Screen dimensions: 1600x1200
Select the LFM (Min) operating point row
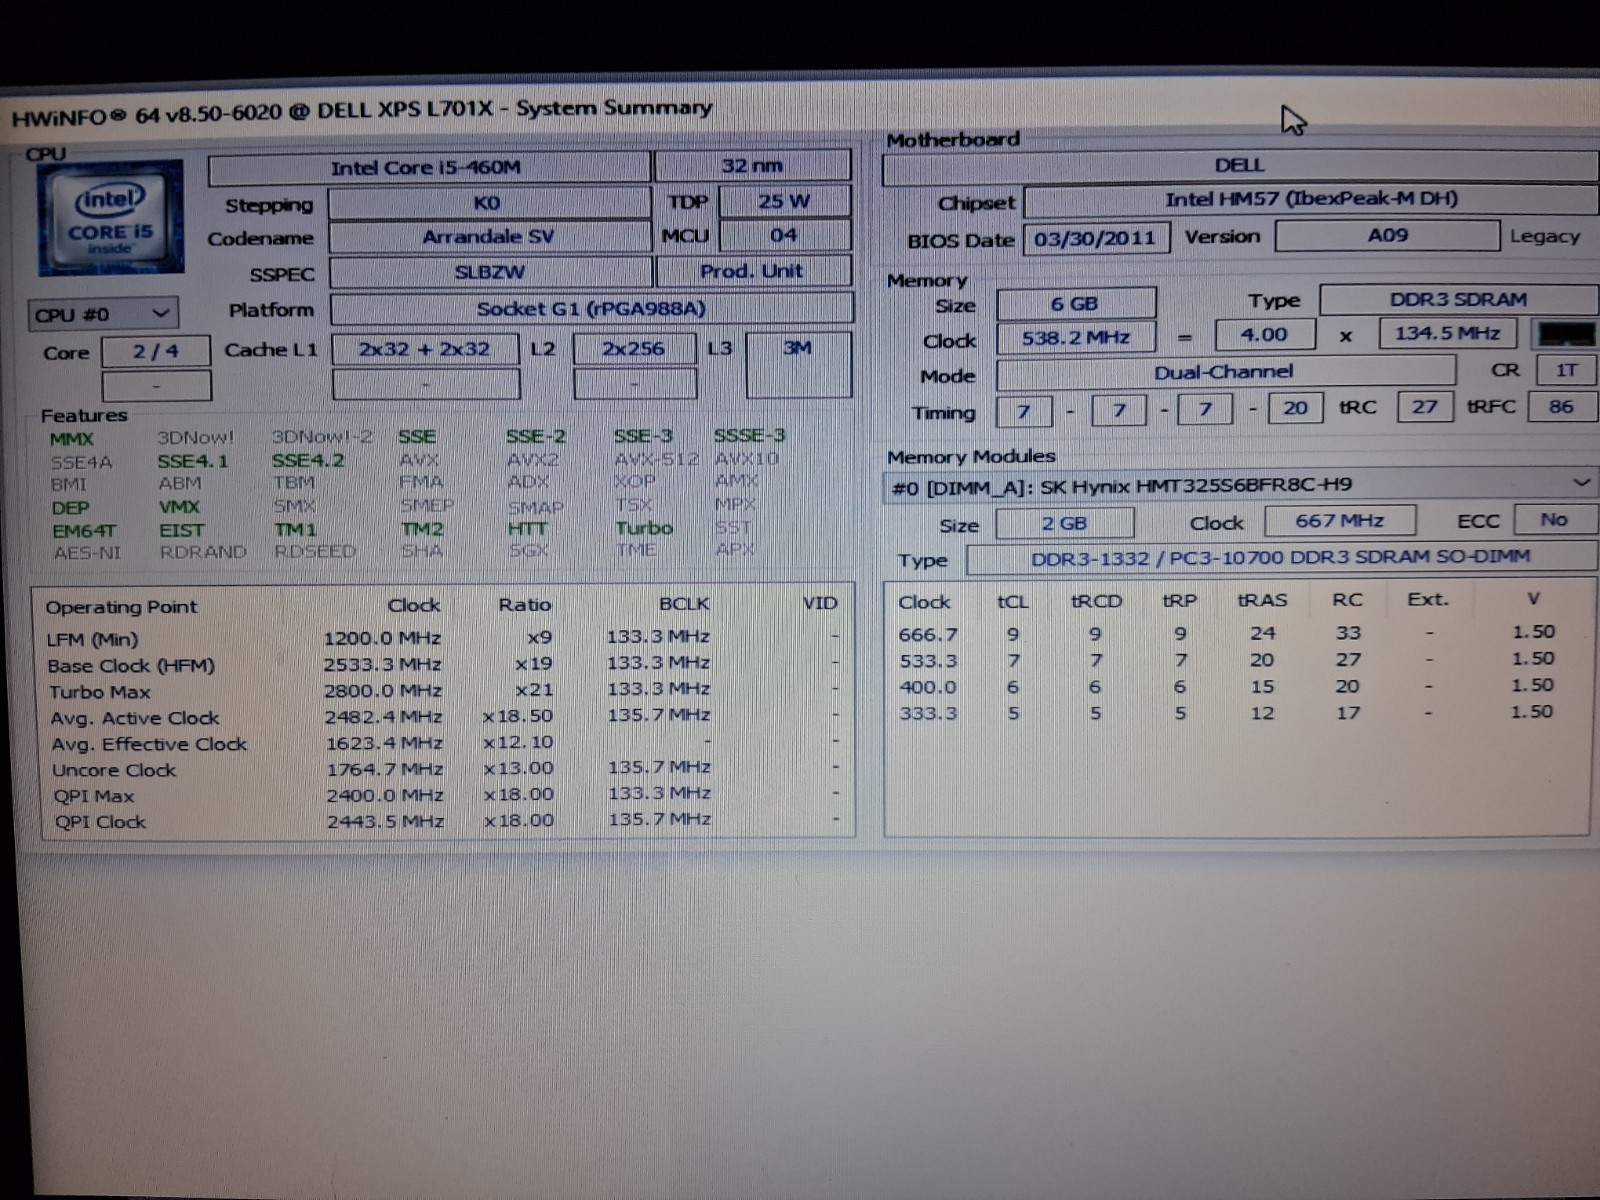coord(443,638)
